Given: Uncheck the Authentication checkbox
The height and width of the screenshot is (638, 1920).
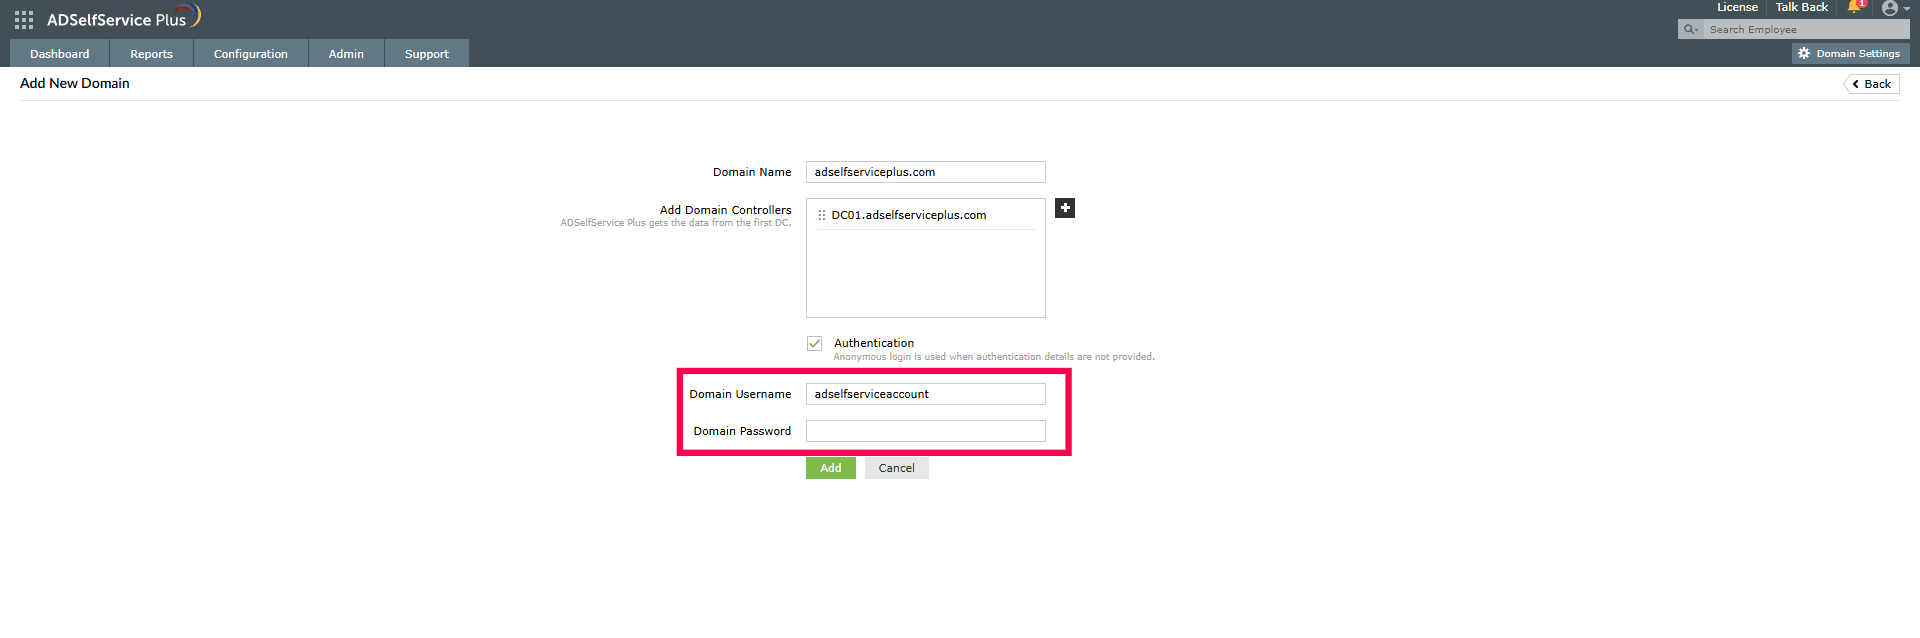Looking at the screenshot, I should tap(815, 343).
